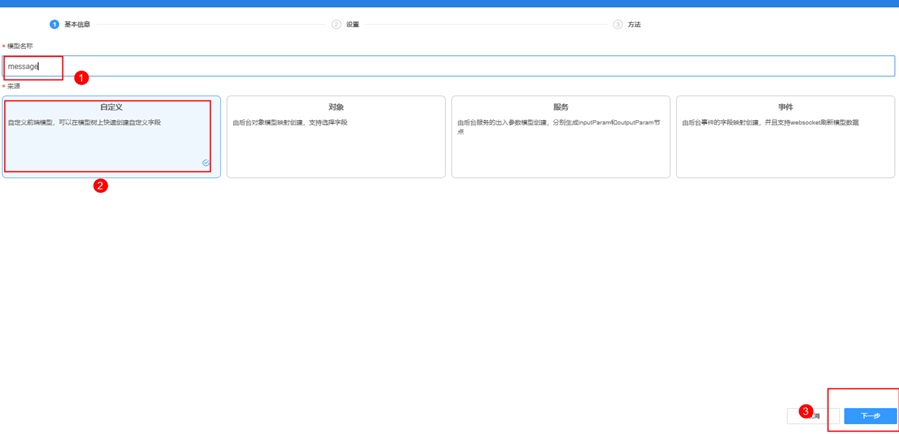Image resolution: width=899 pixels, height=434 pixels.
Task: Click the step 2 circle icon
Action: 336,24
